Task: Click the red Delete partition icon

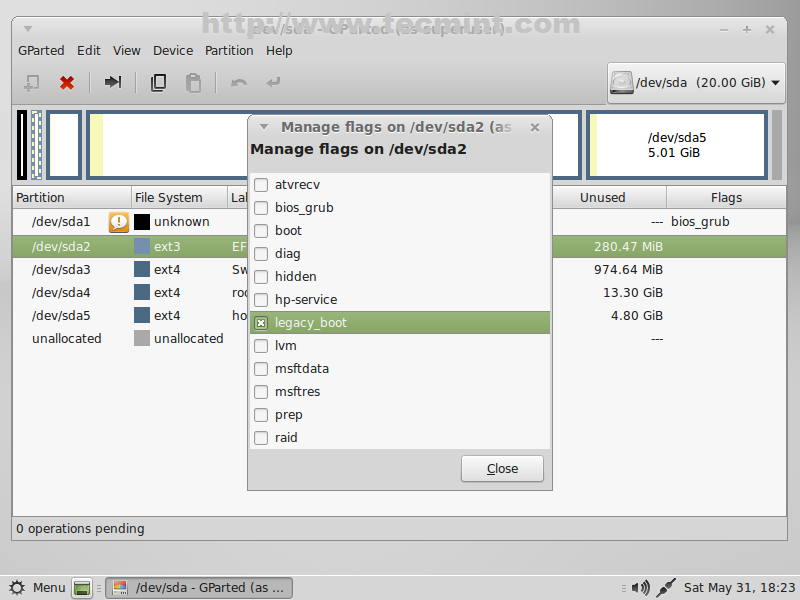Action: pos(67,83)
